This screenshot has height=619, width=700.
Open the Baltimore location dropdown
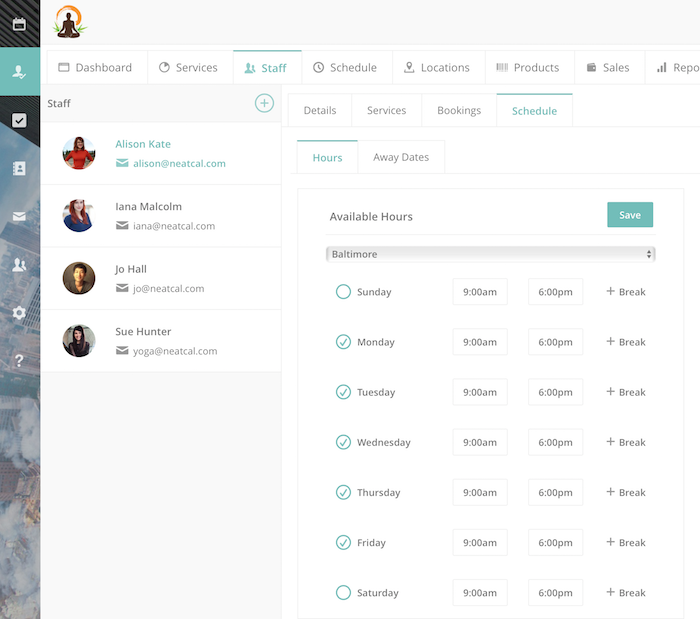coord(490,254)
